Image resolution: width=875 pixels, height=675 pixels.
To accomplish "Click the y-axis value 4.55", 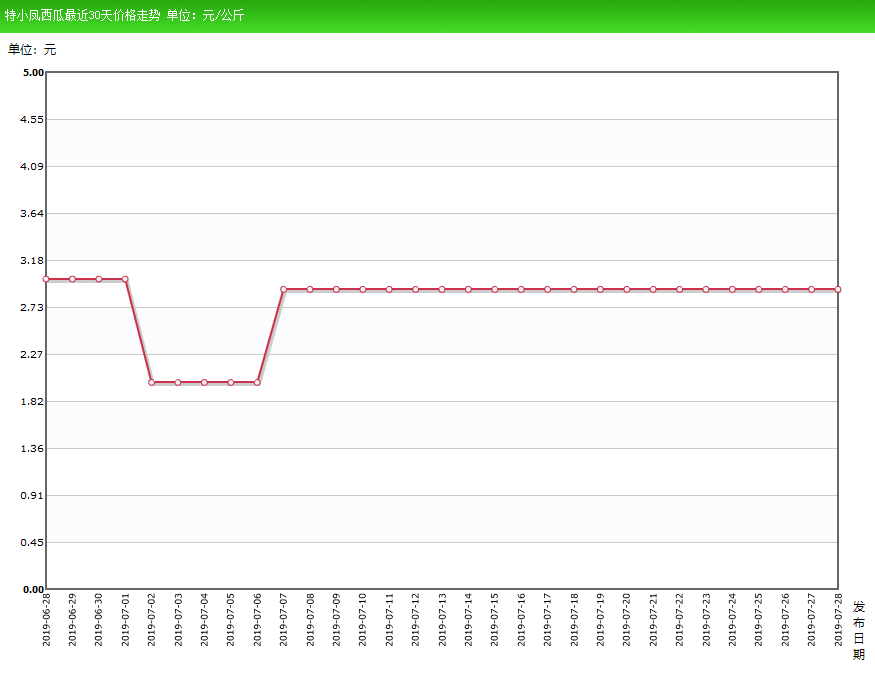I will point(32,119).
